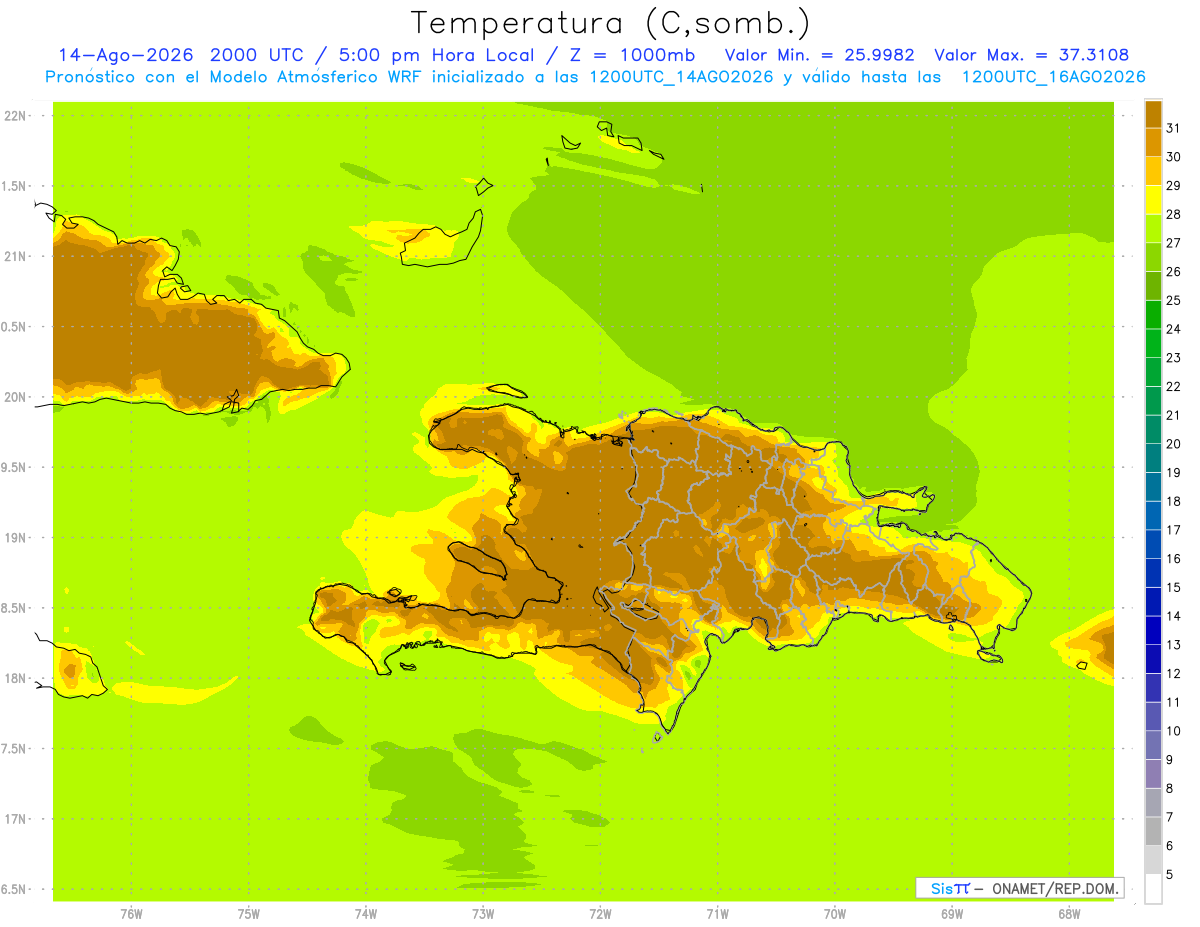Click the "74W" longitude label
This screenshot has width=1200, height=927.
[x=366, y=914]
